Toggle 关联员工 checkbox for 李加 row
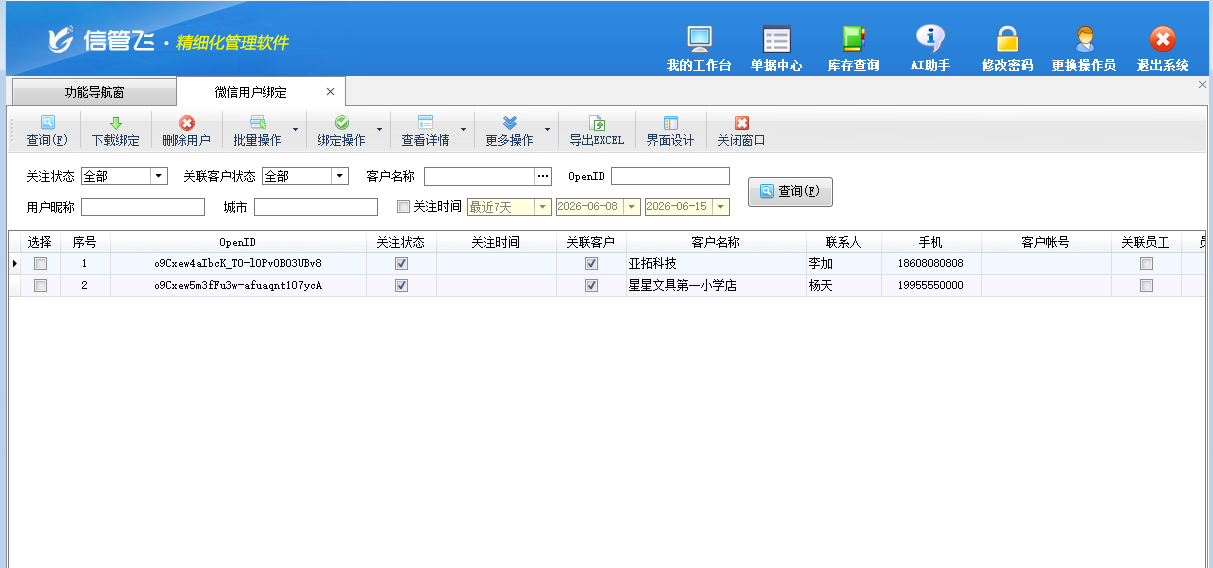The height and width of the screenshot is (568, 1213). (x=1146, y=264)
